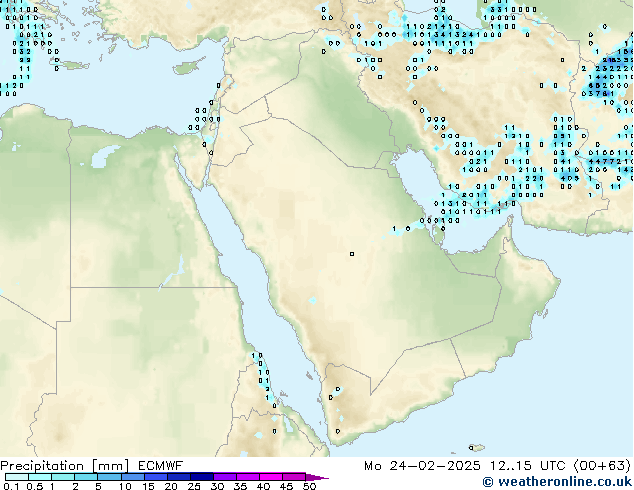Click the legend value '0.5'
Viewport: 634px width, 490px height.
pos(35,486)
